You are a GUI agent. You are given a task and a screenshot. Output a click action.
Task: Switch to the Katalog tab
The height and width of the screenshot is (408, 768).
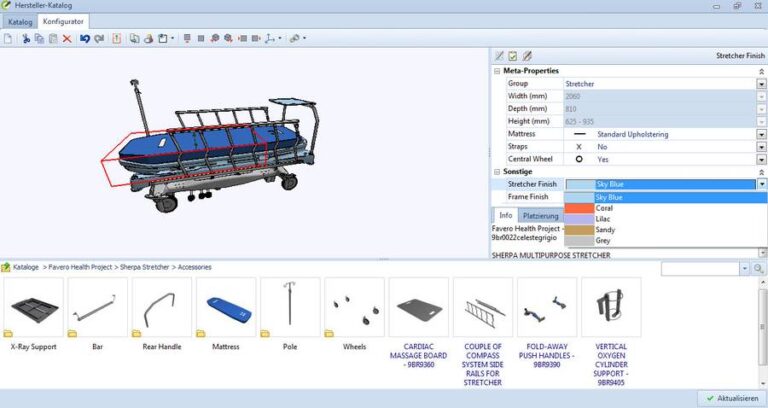[x=20, y=20]
